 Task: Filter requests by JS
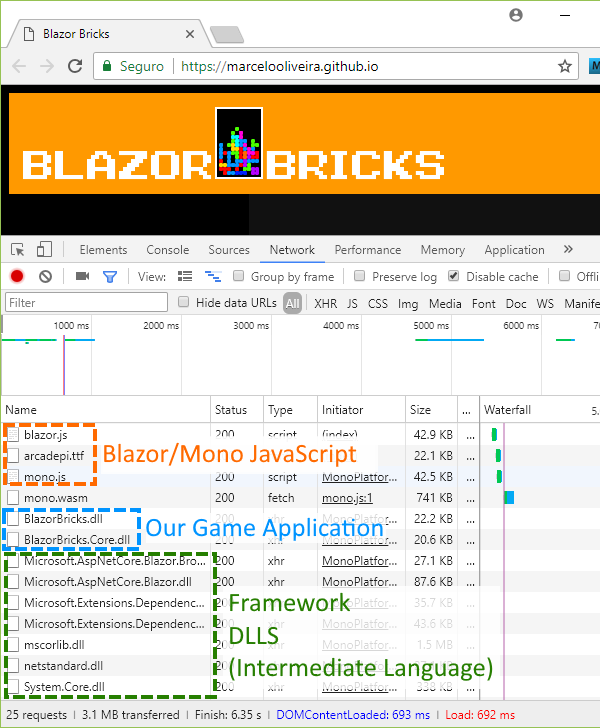(x=352, y=304)
